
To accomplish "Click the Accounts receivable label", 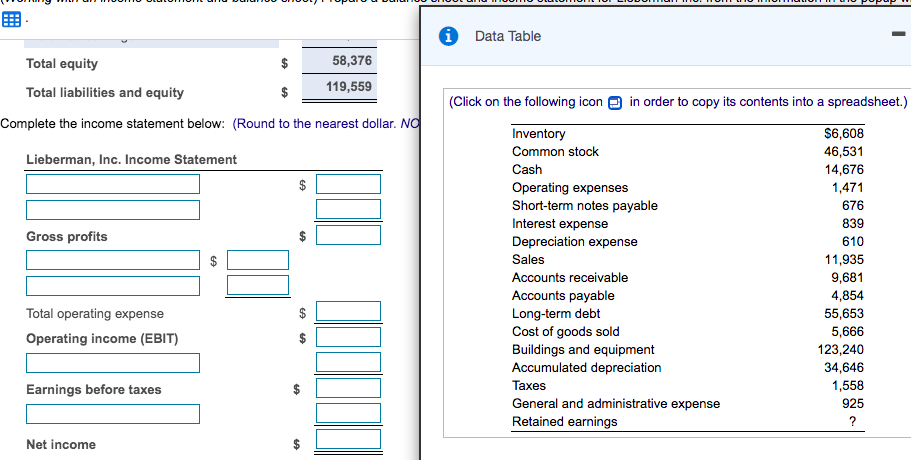I will click(570, 278).
